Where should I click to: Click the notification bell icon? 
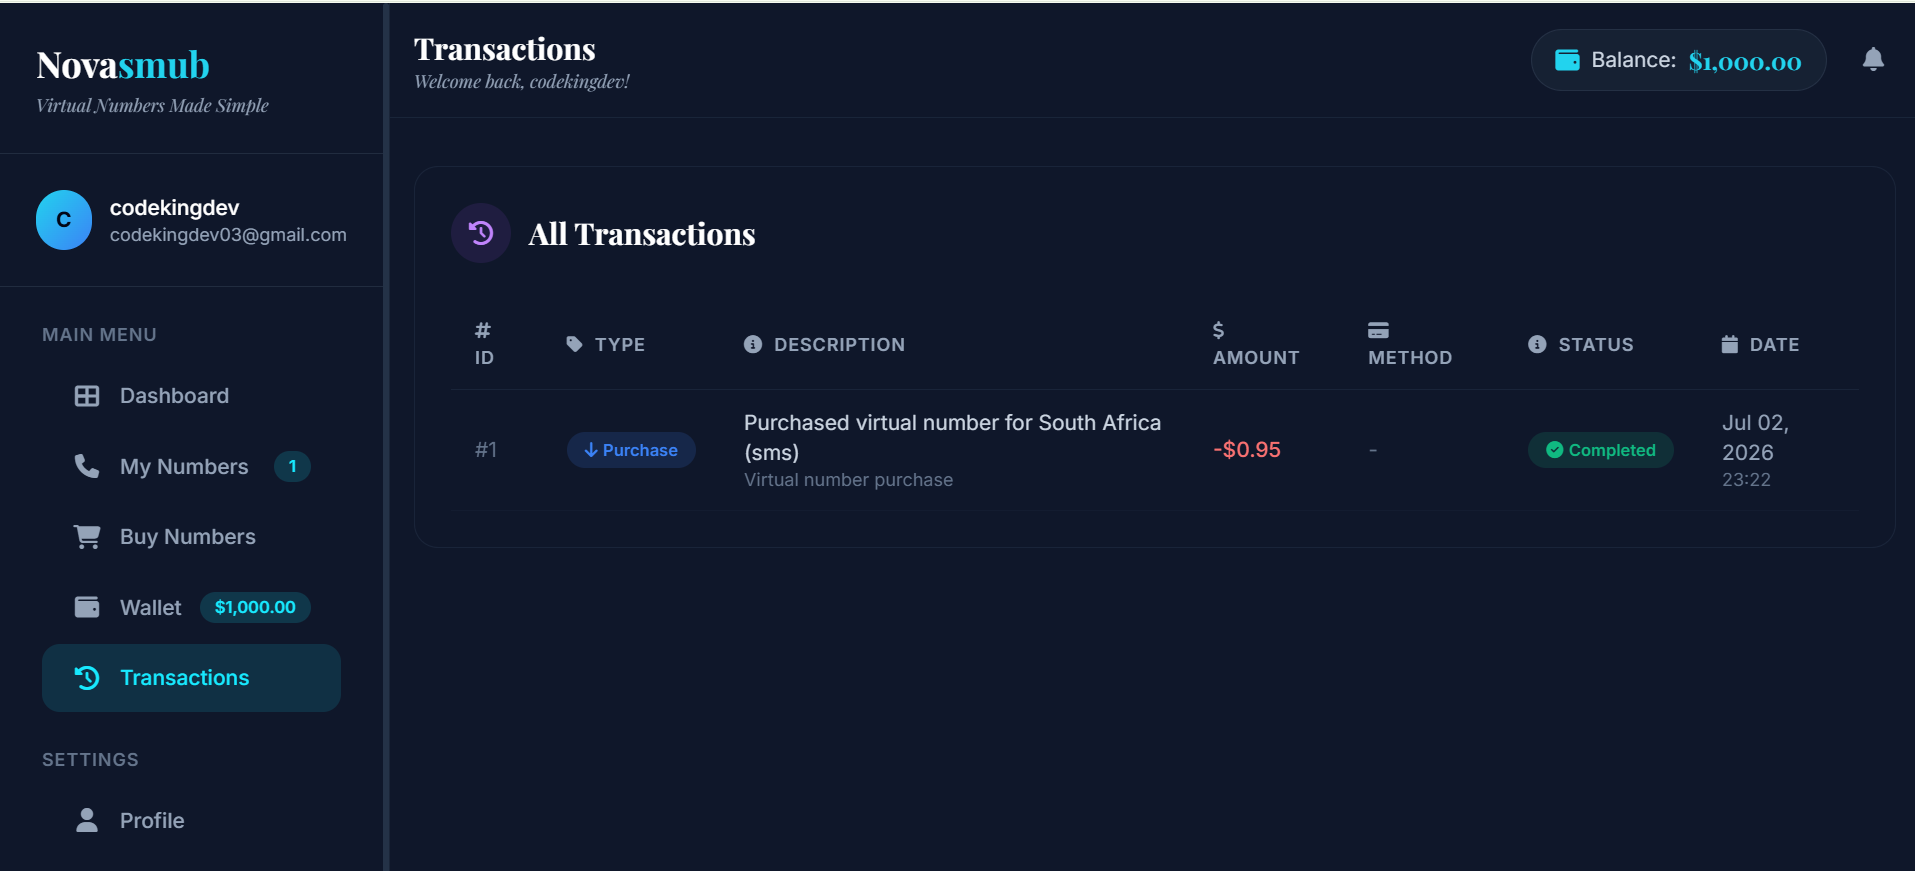click(1873, 60)
